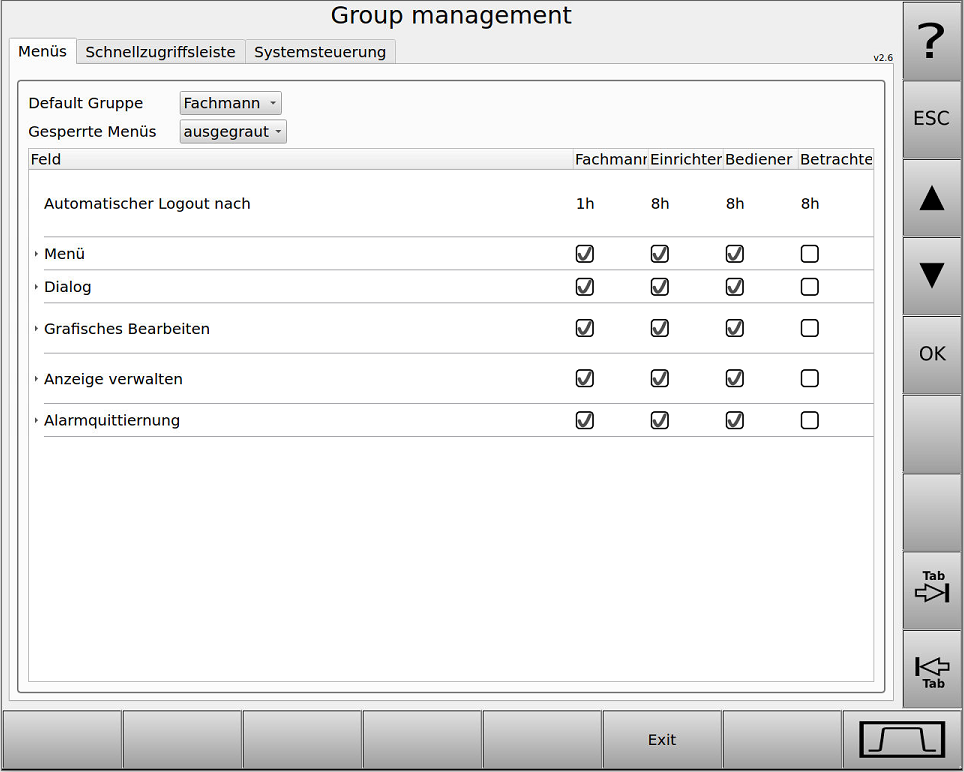
Task: Expand the Menü row
Action: (x=35, y=254)
